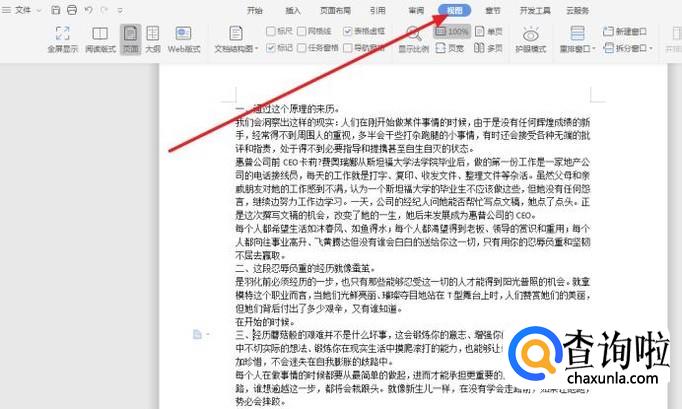Switch to Web版式 view
Screen dimensions: 682x409
184,39
